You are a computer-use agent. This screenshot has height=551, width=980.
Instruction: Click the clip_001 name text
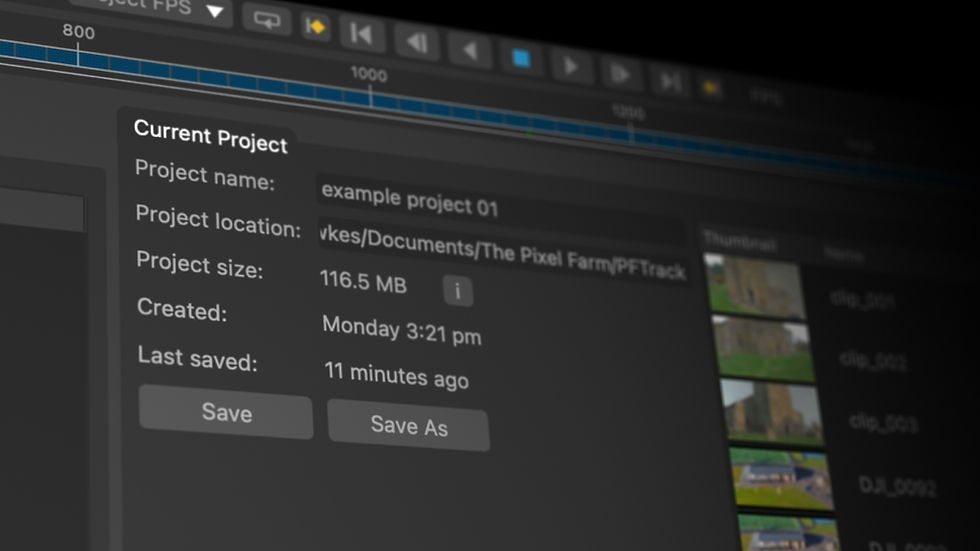[x=862, y=299]
